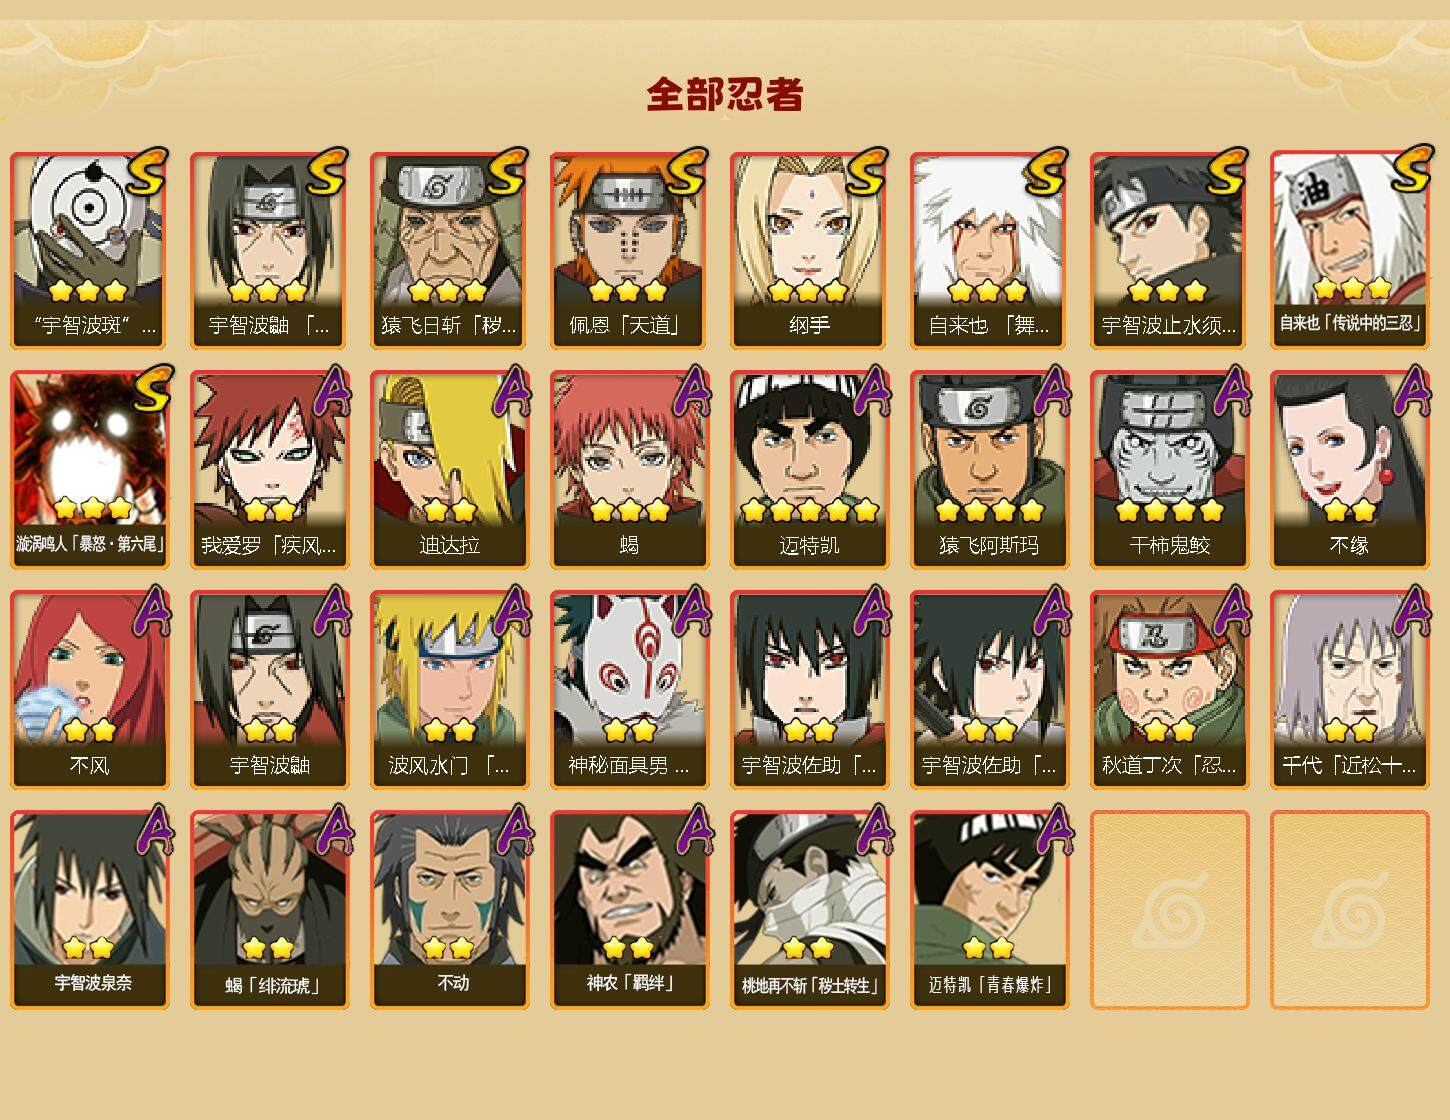Select the 神农「羁绊」 ninja card
This screenshot has height=1120, width=1450.
point(629,910)
